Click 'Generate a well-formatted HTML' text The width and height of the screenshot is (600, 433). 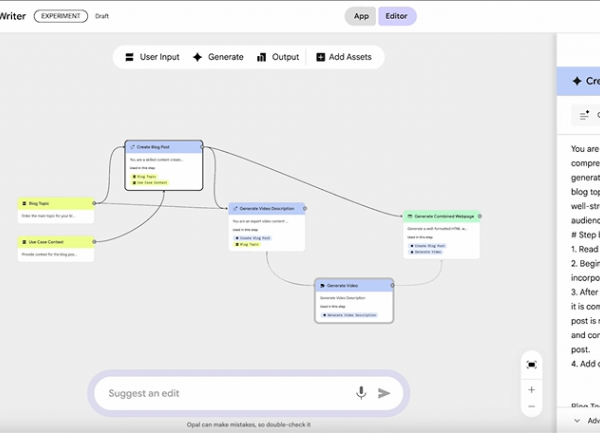pos(437,228)
